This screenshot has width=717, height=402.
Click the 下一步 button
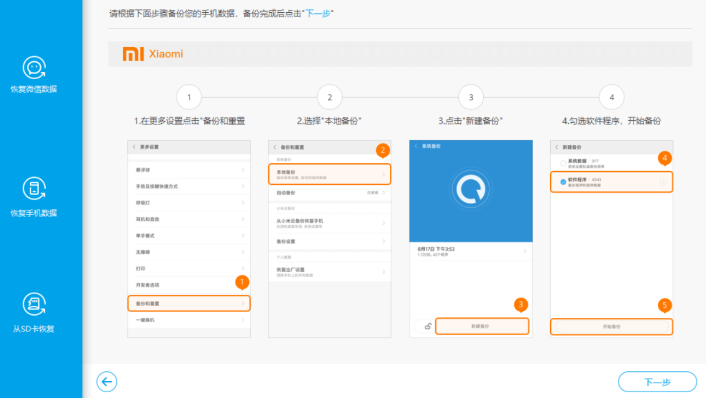click(656, 381)
